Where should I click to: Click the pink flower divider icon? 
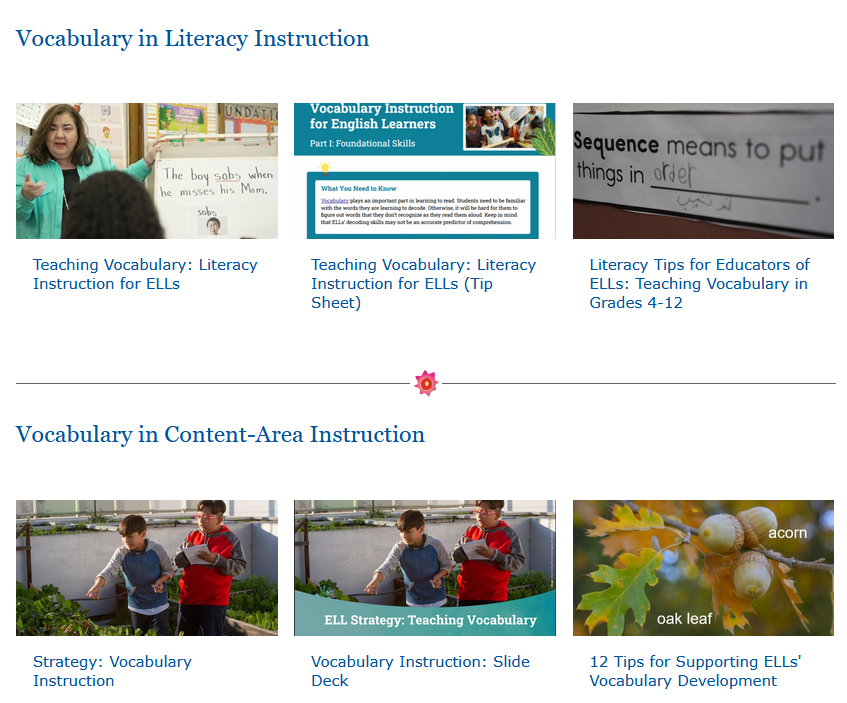[427, 382]
